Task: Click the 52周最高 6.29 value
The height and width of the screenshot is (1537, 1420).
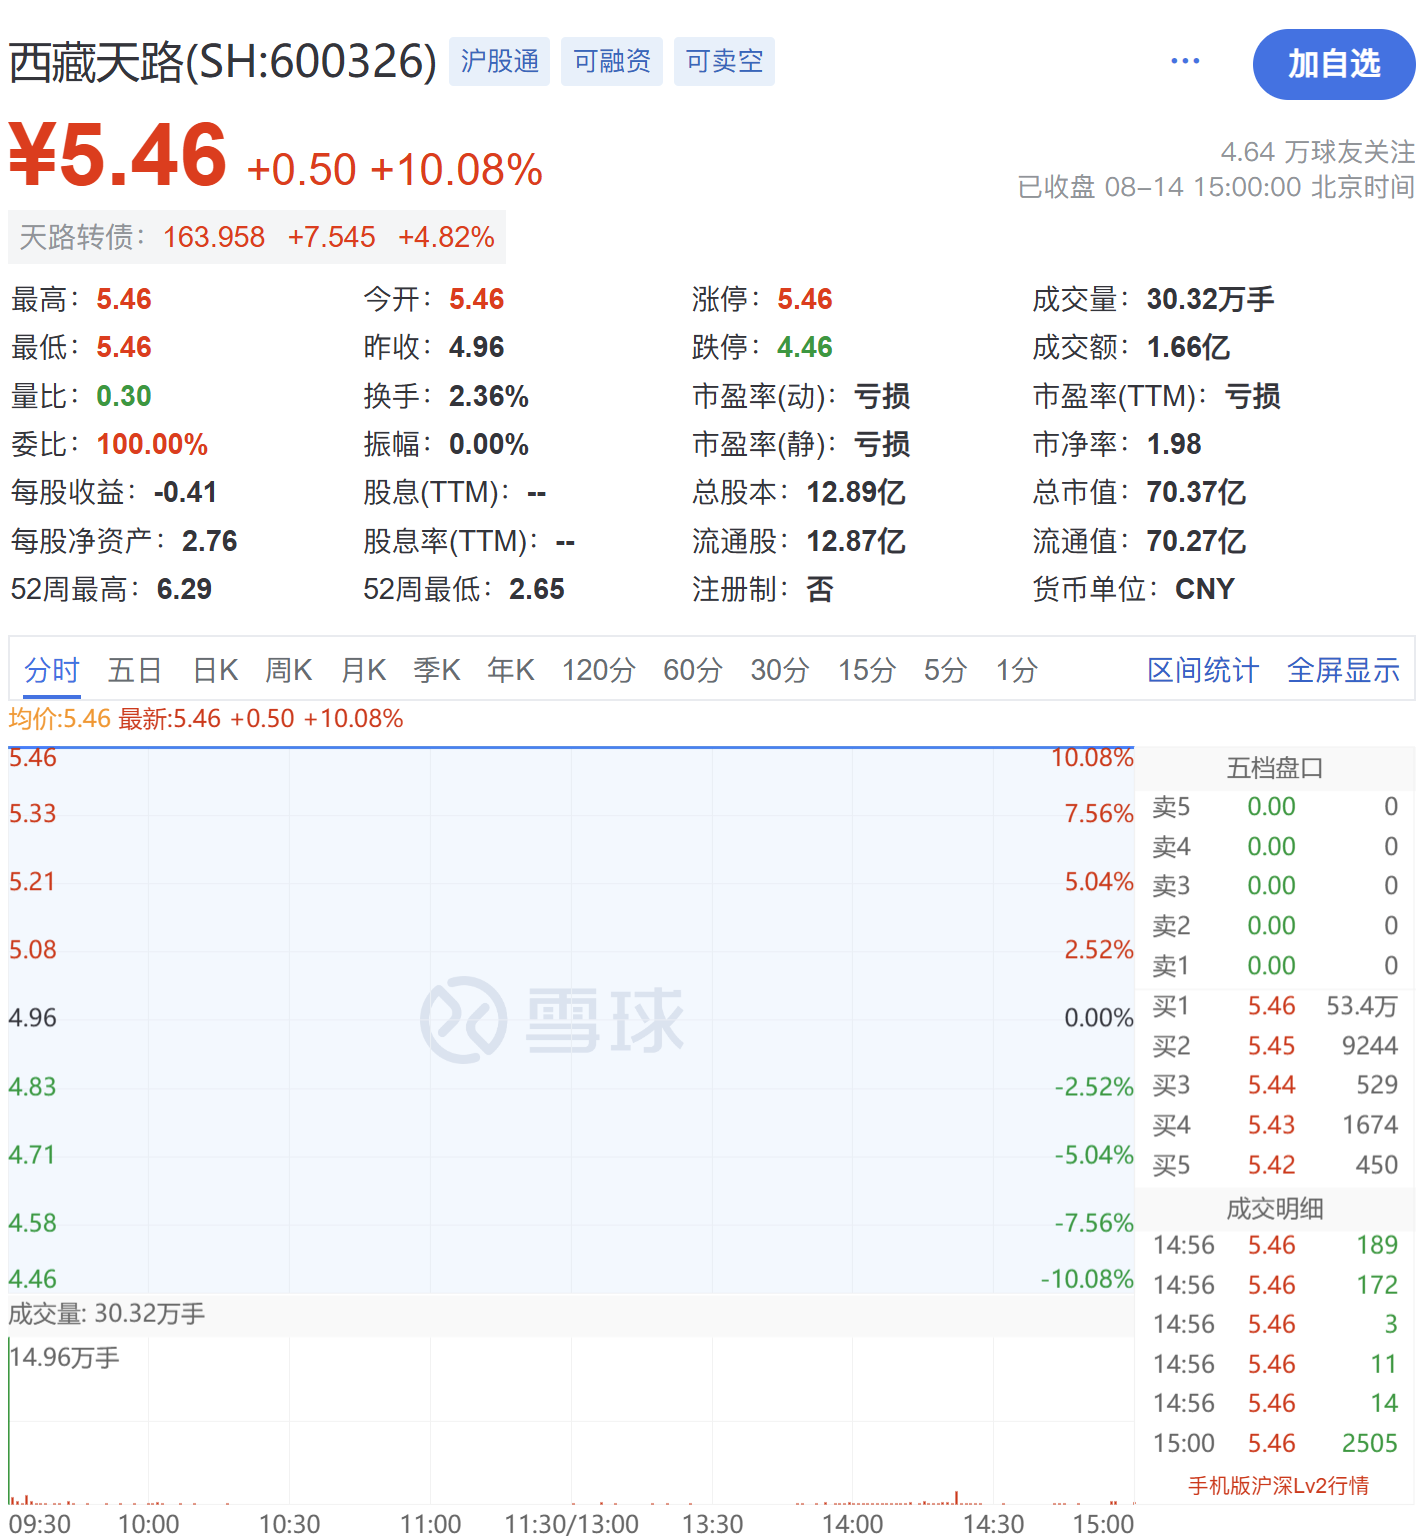Action: point(184,589)
